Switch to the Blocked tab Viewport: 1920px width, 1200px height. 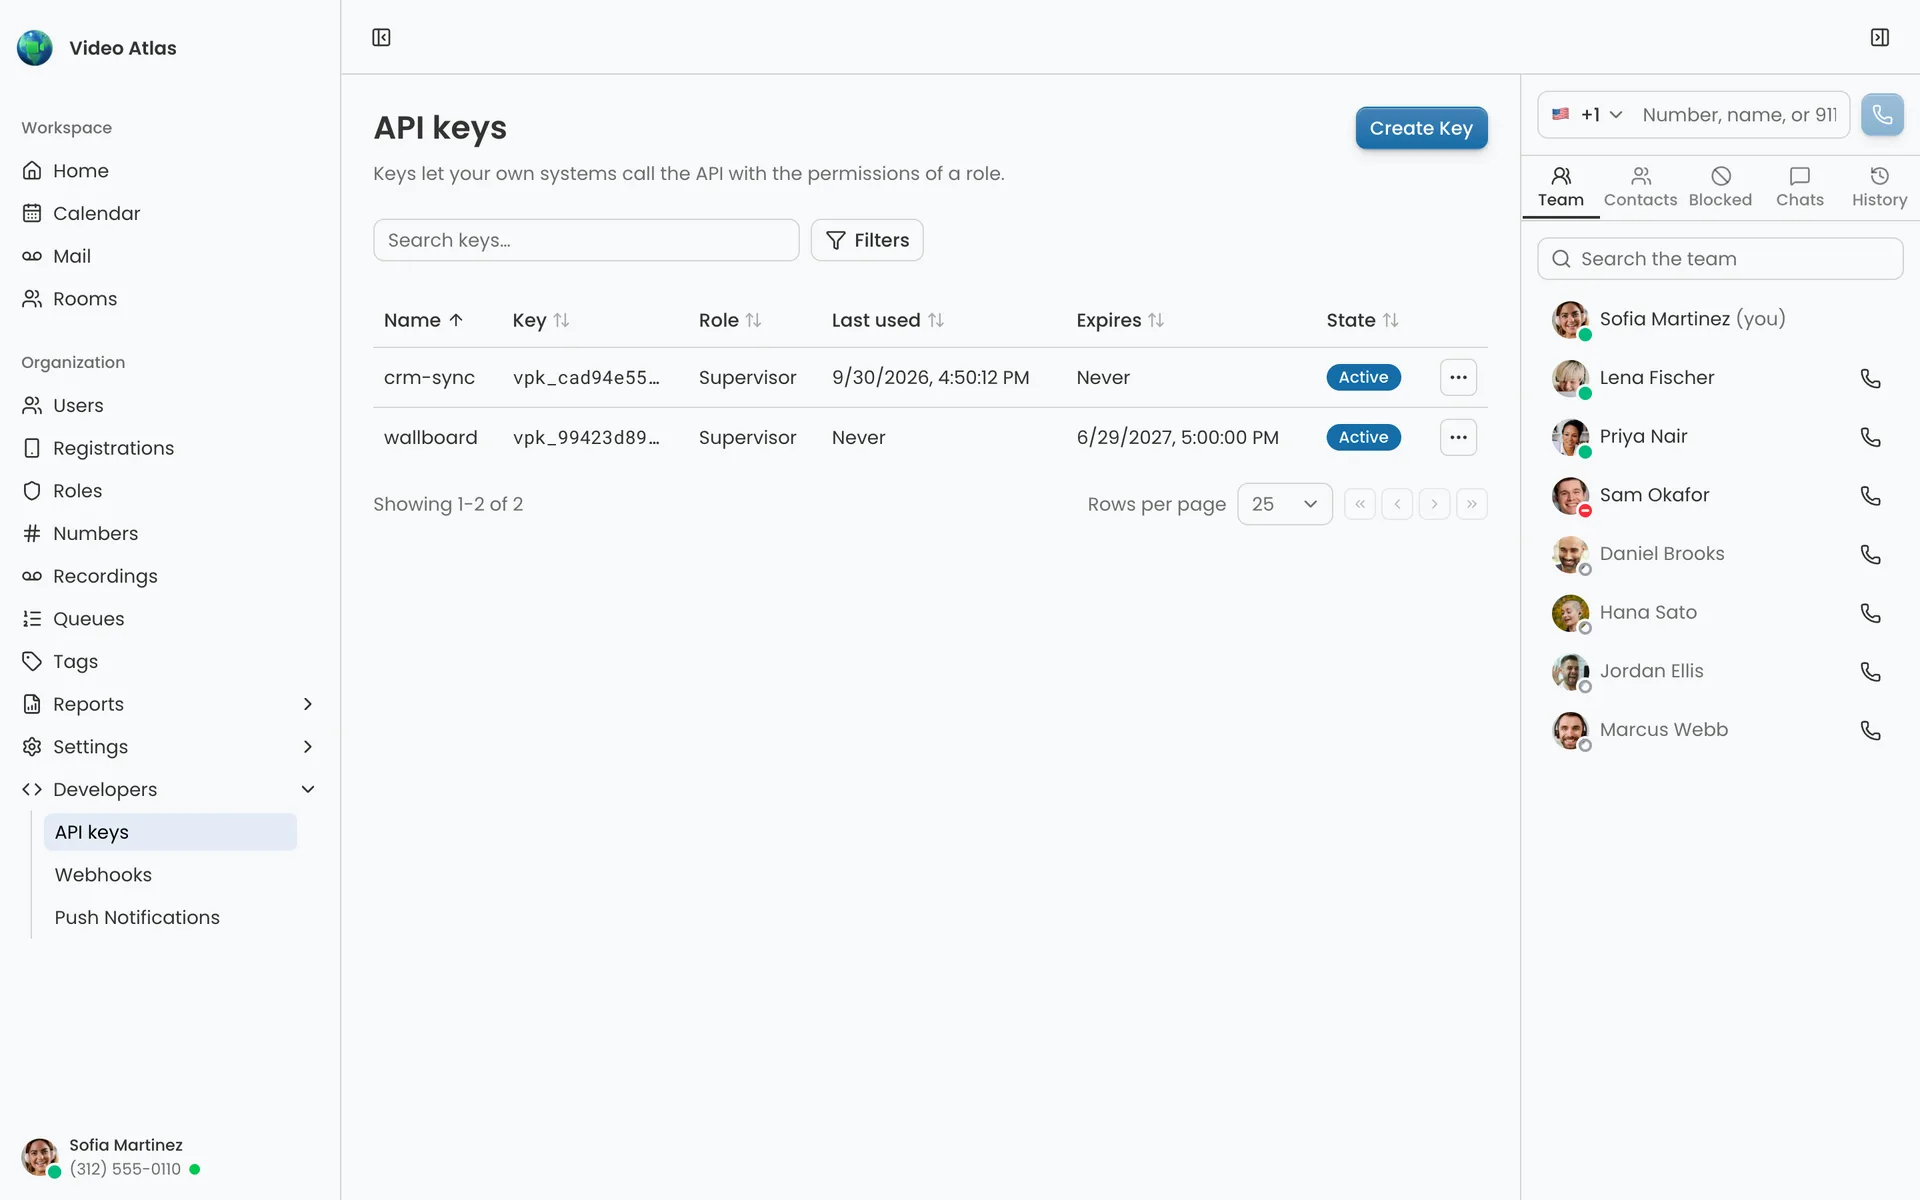1720,187
